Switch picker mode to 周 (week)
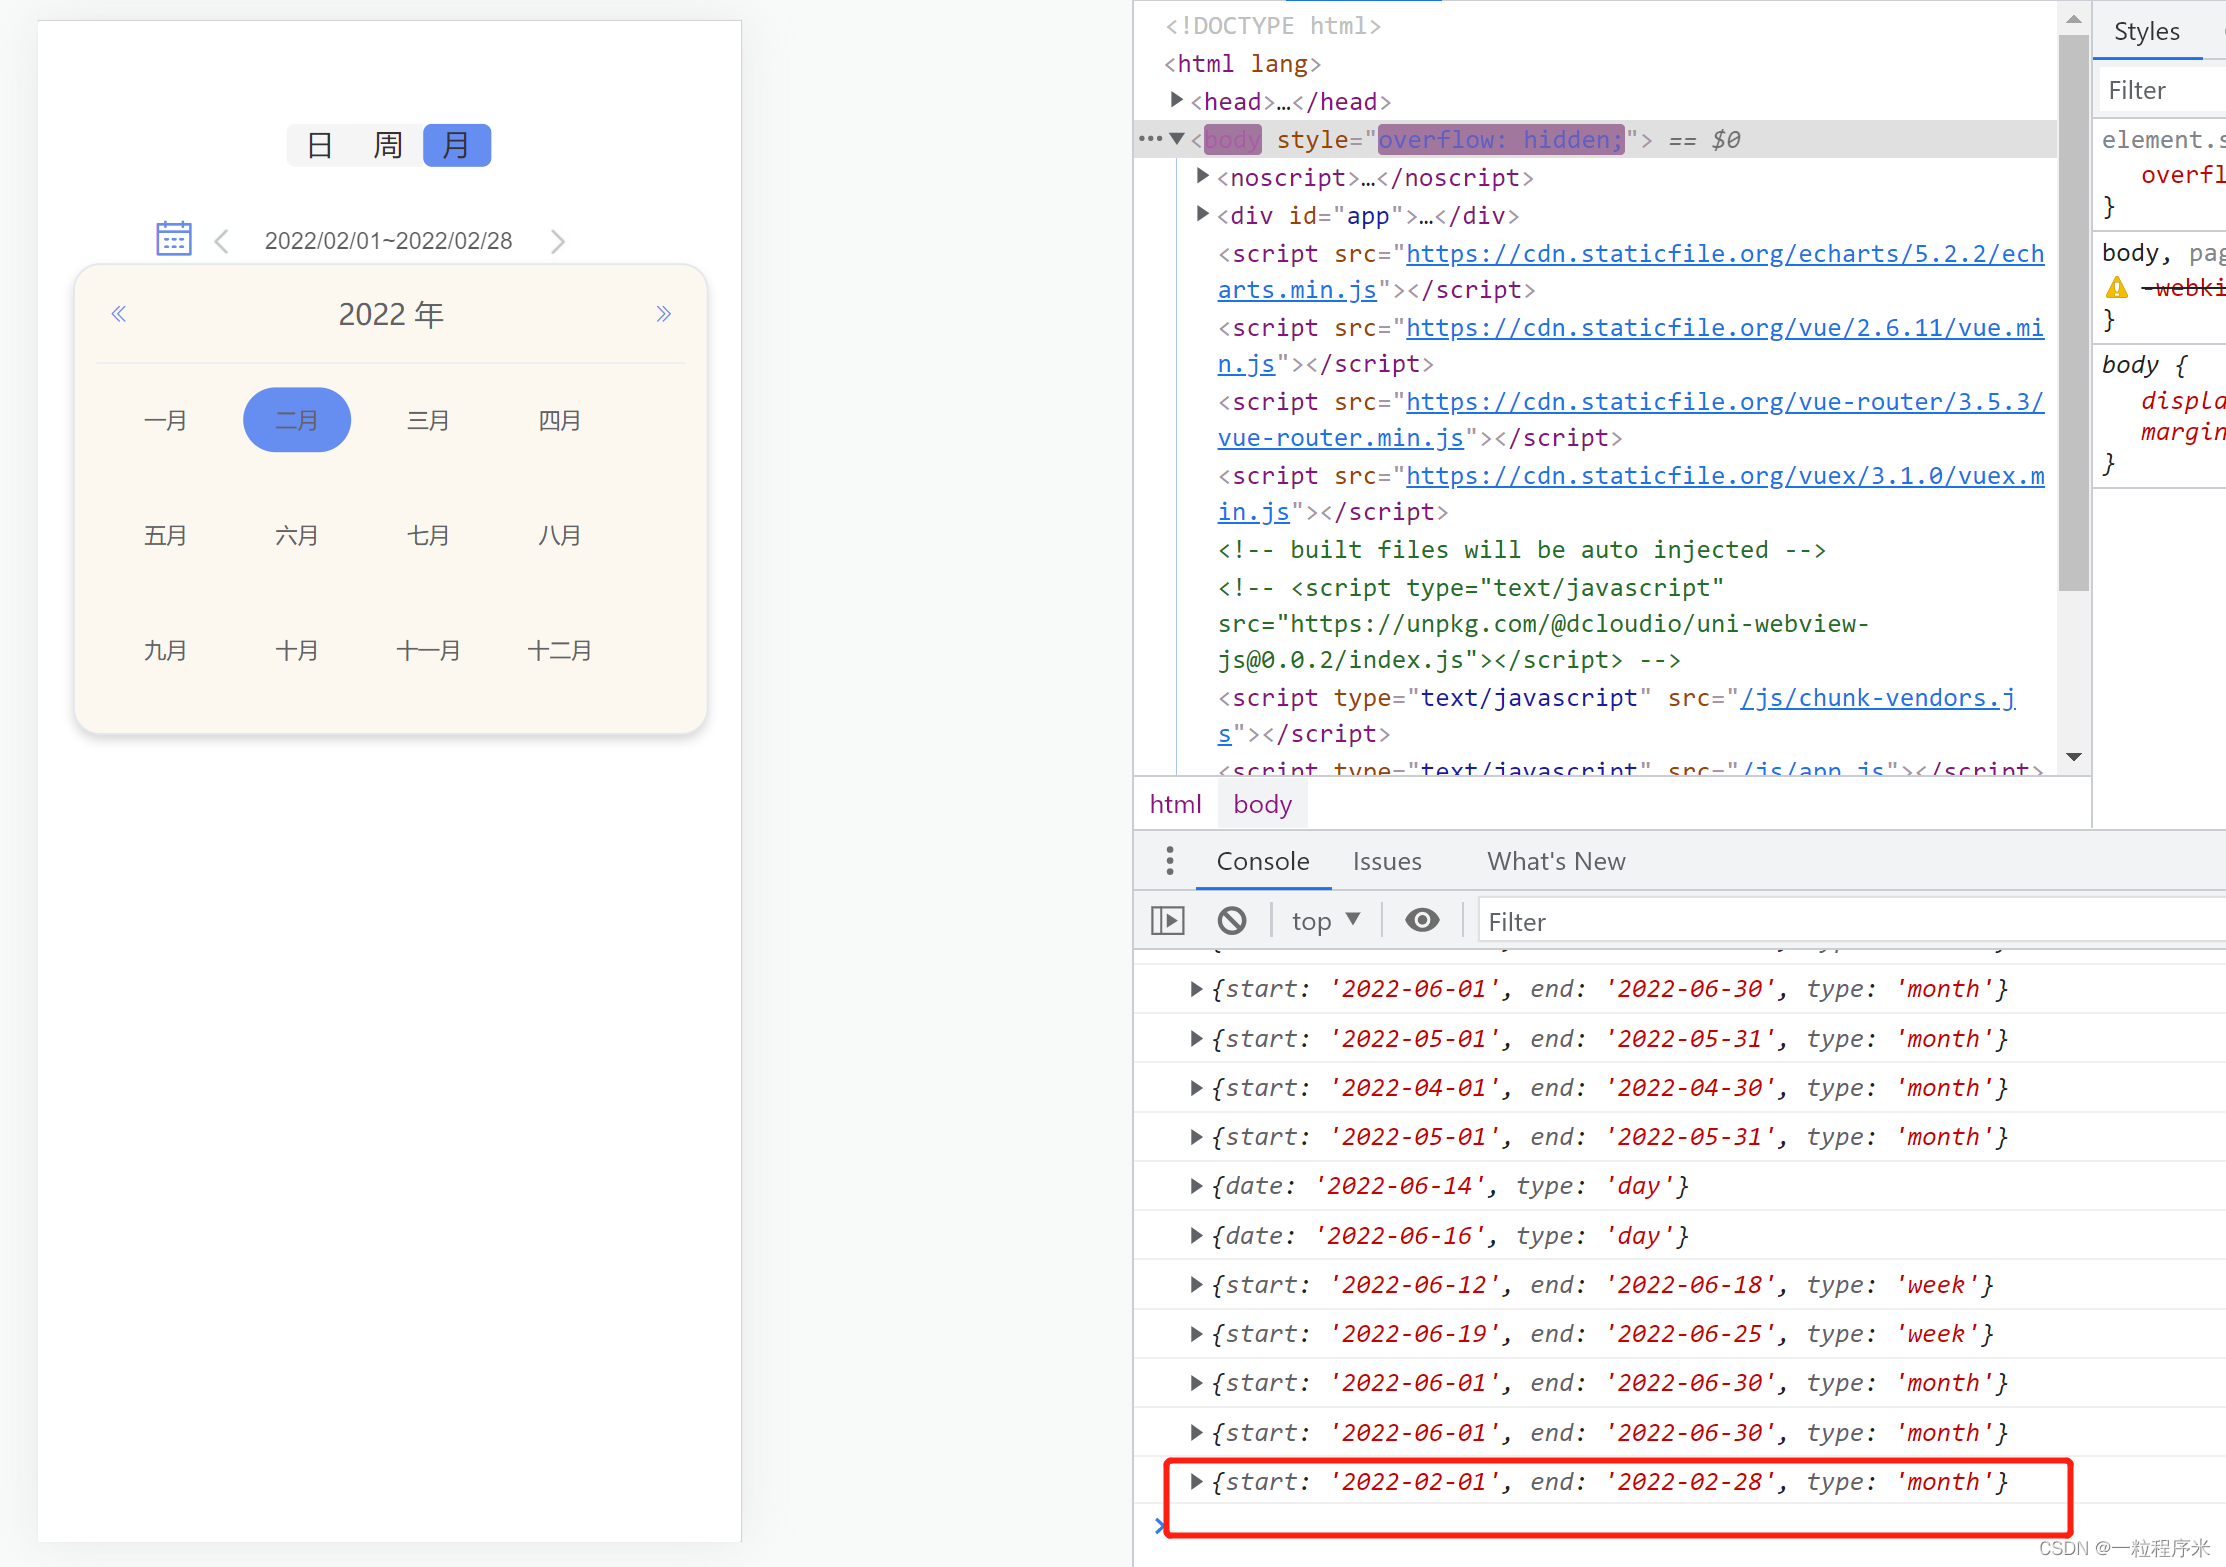2226x1567 pixels. click(x=388, y=146)
